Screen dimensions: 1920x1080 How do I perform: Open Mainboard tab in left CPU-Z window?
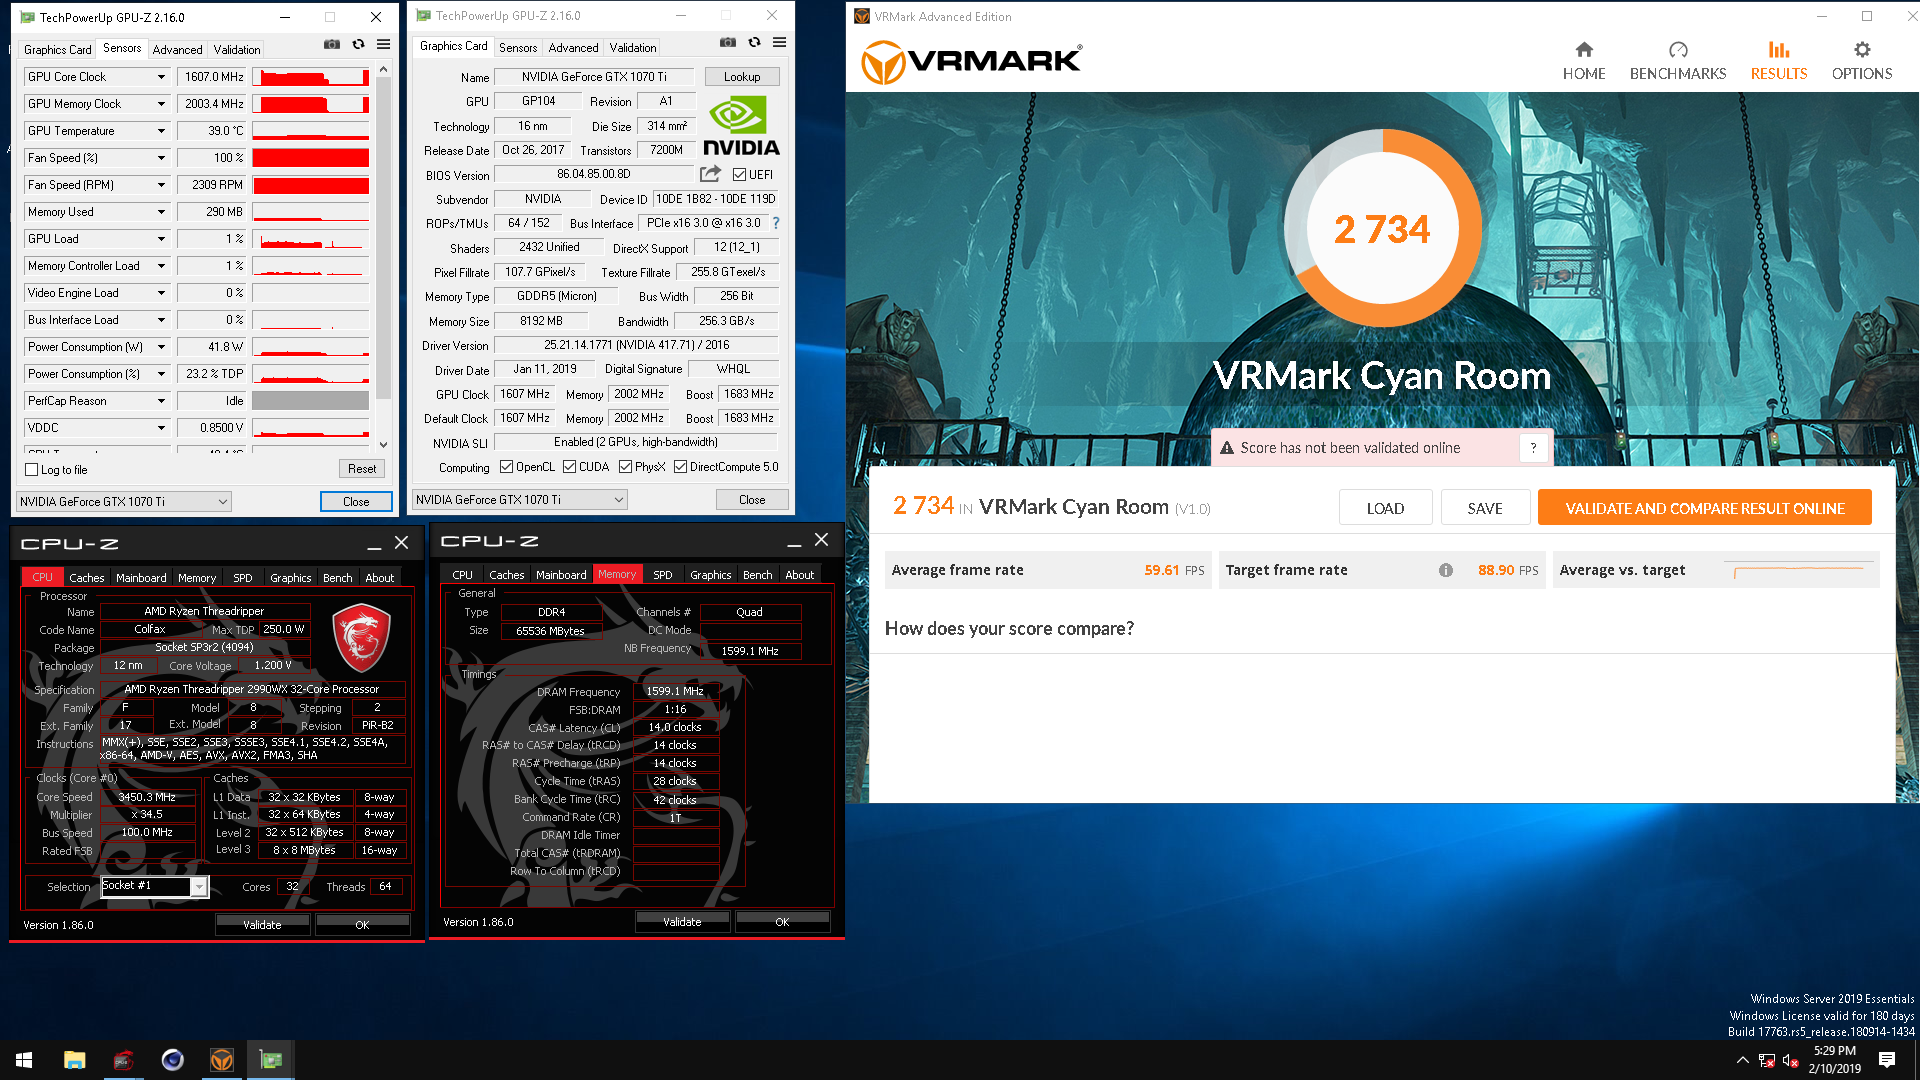[x=141, y=577]
